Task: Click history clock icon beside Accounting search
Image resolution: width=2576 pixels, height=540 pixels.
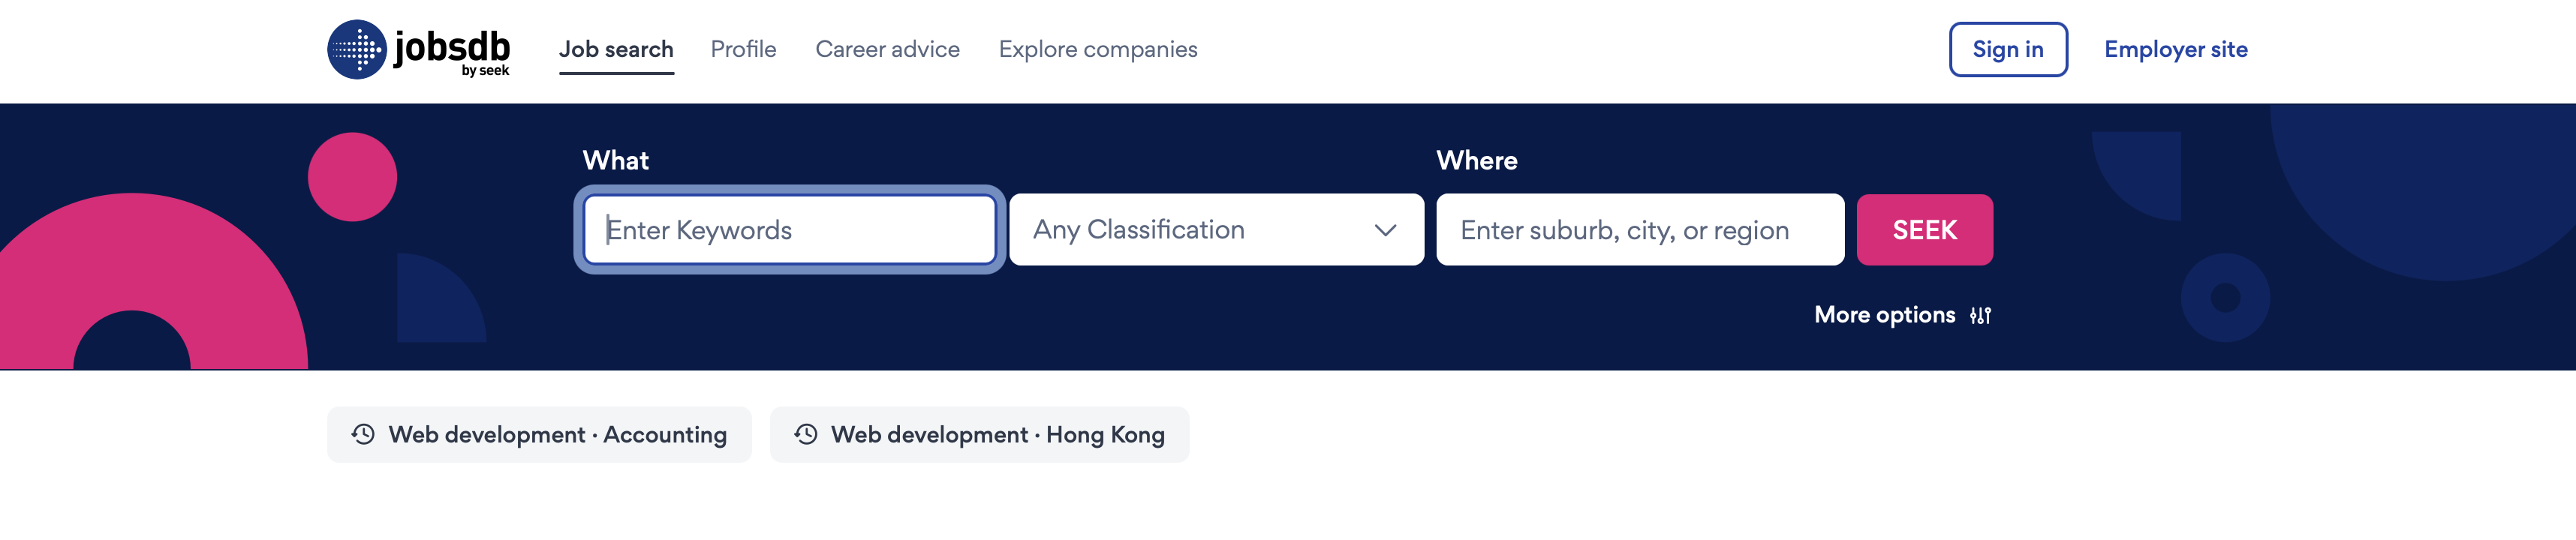Action: coord(363,434)
